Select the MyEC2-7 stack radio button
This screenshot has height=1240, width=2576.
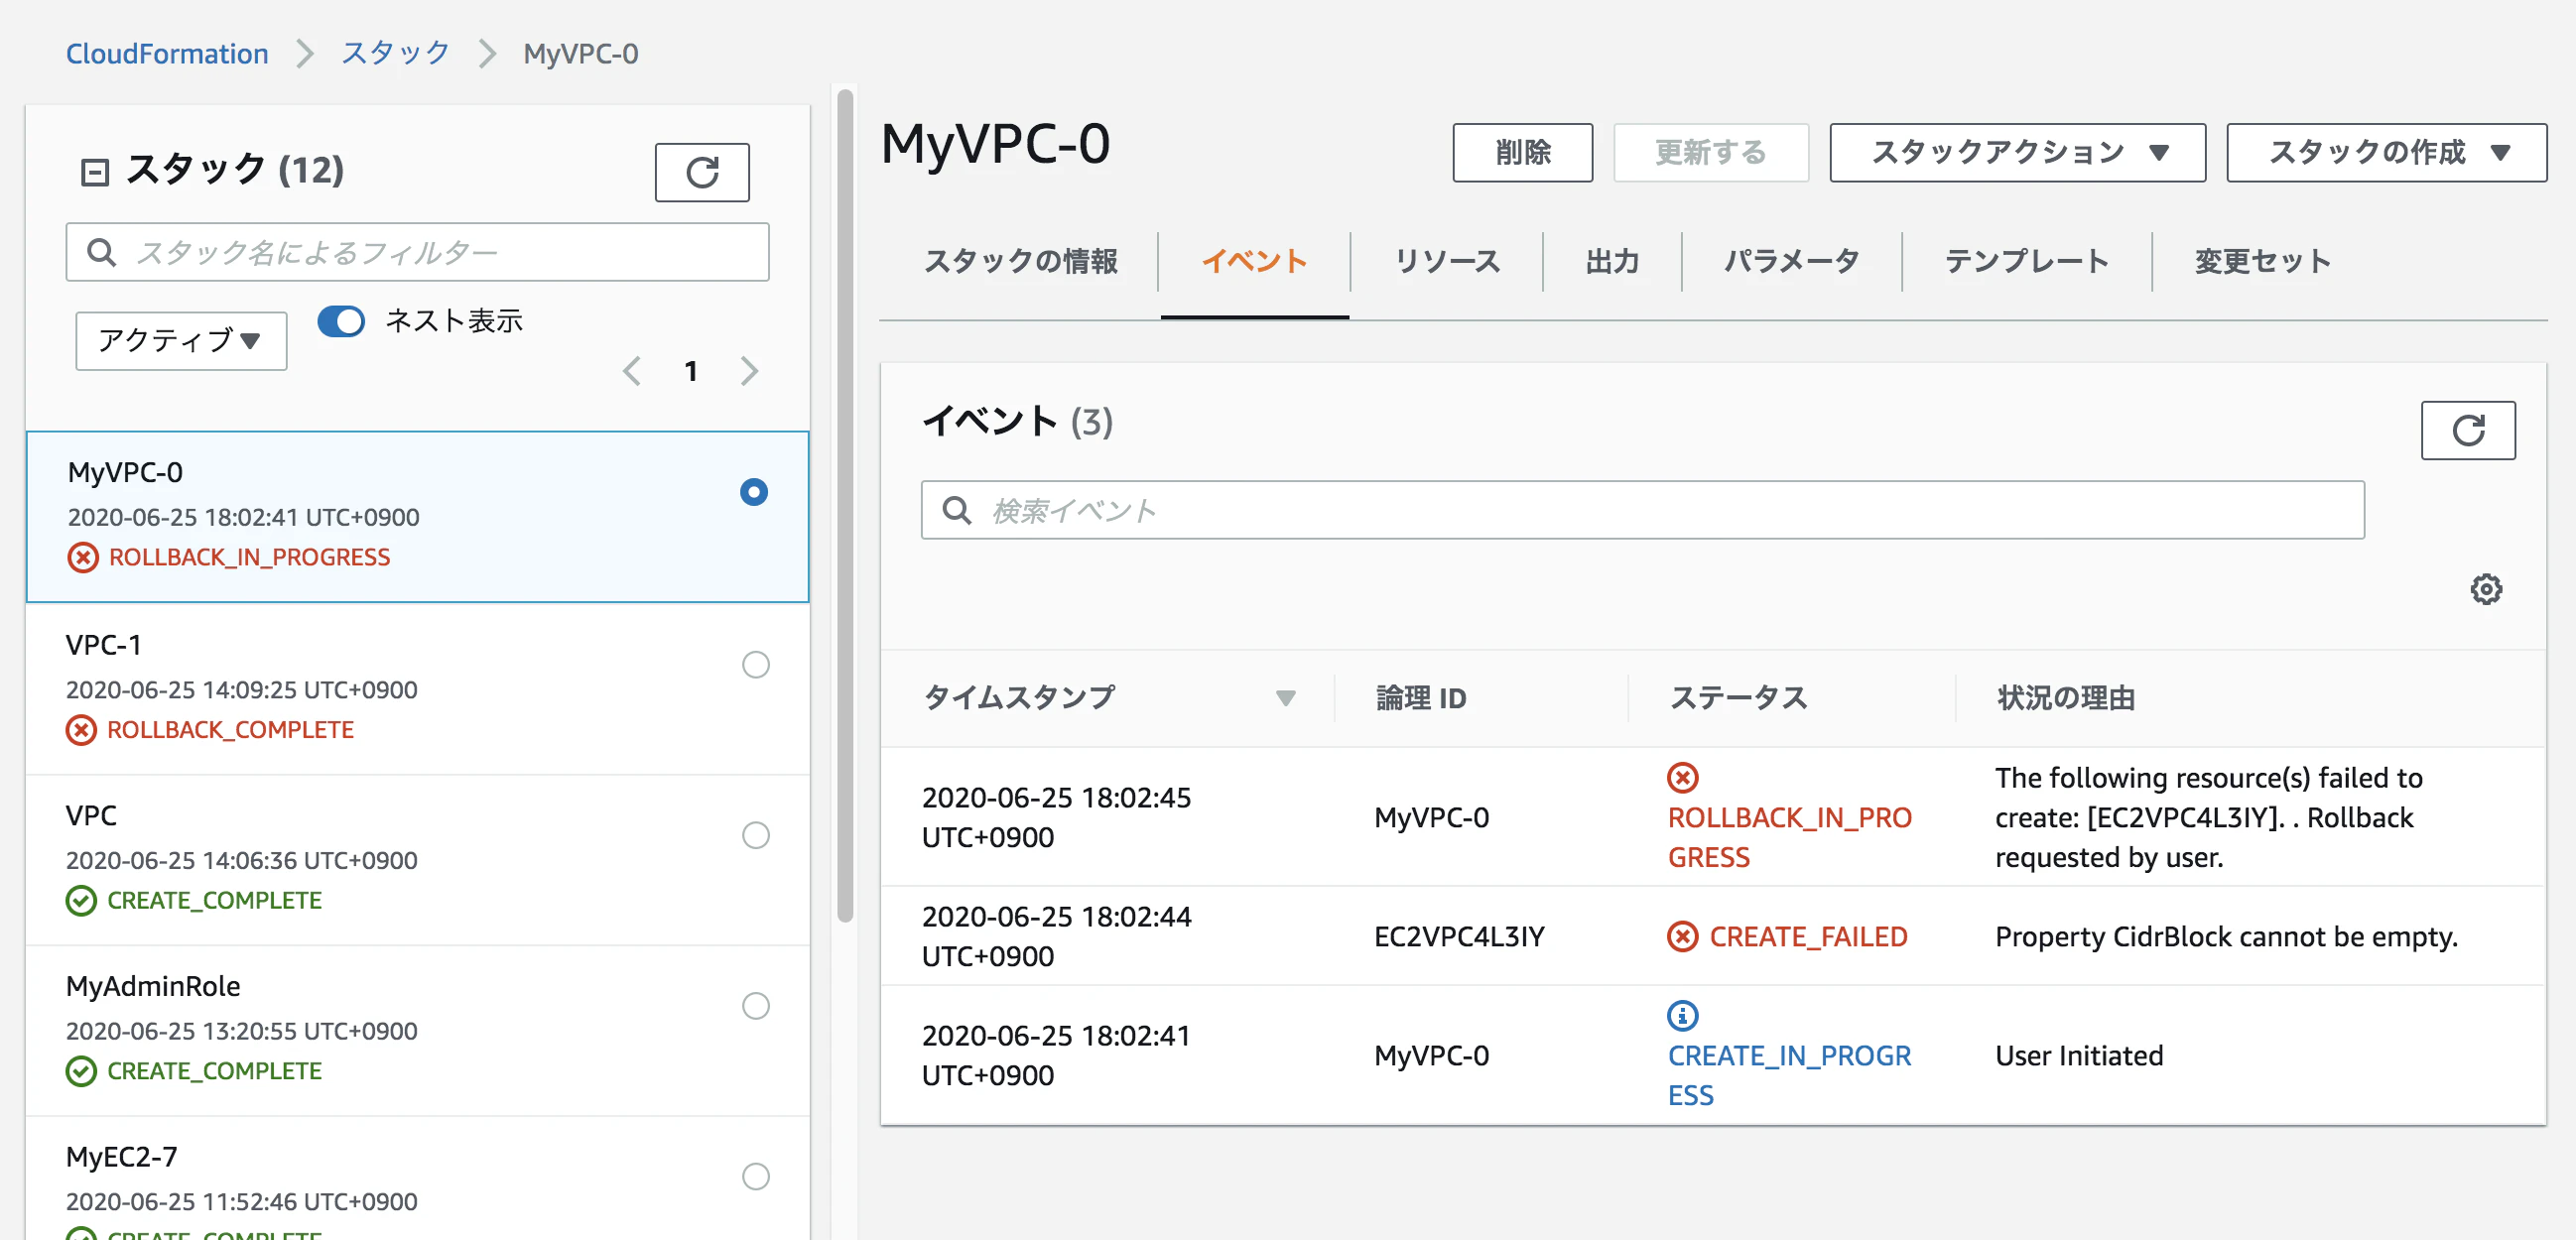[x=756, y=1176]
